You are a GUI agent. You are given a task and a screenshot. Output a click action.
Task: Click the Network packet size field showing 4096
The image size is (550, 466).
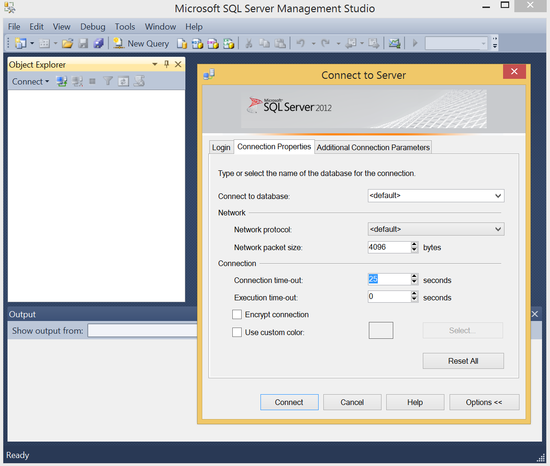(x=389, y=247)
